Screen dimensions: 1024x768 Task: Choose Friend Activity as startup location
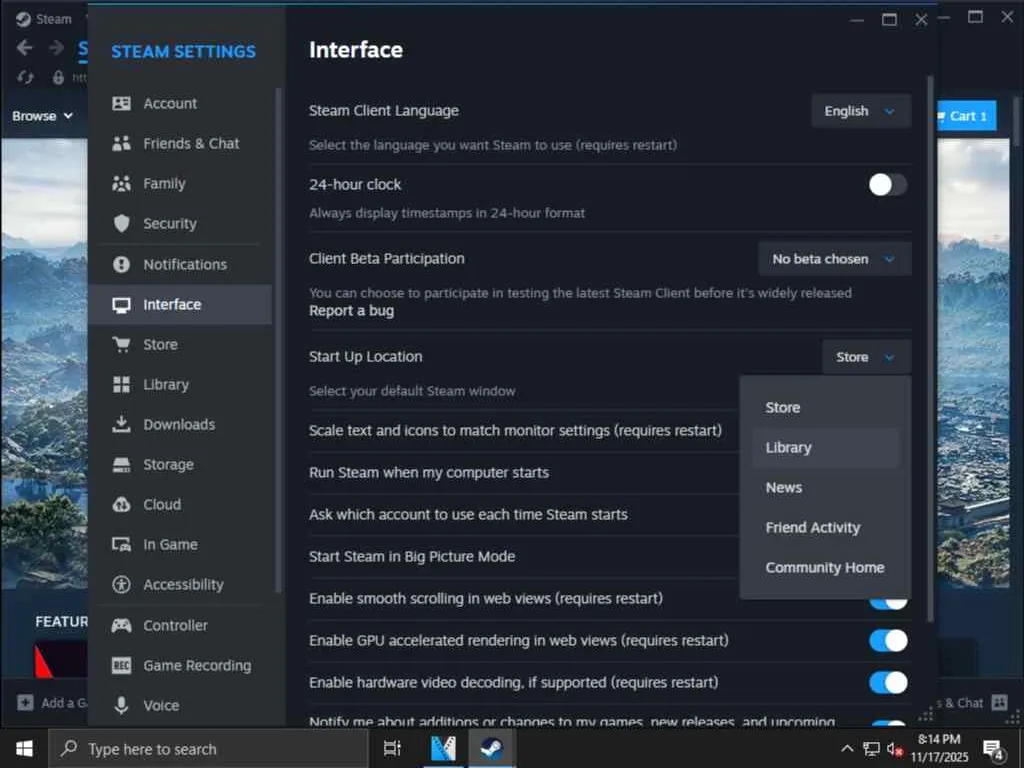click(825, 528)
